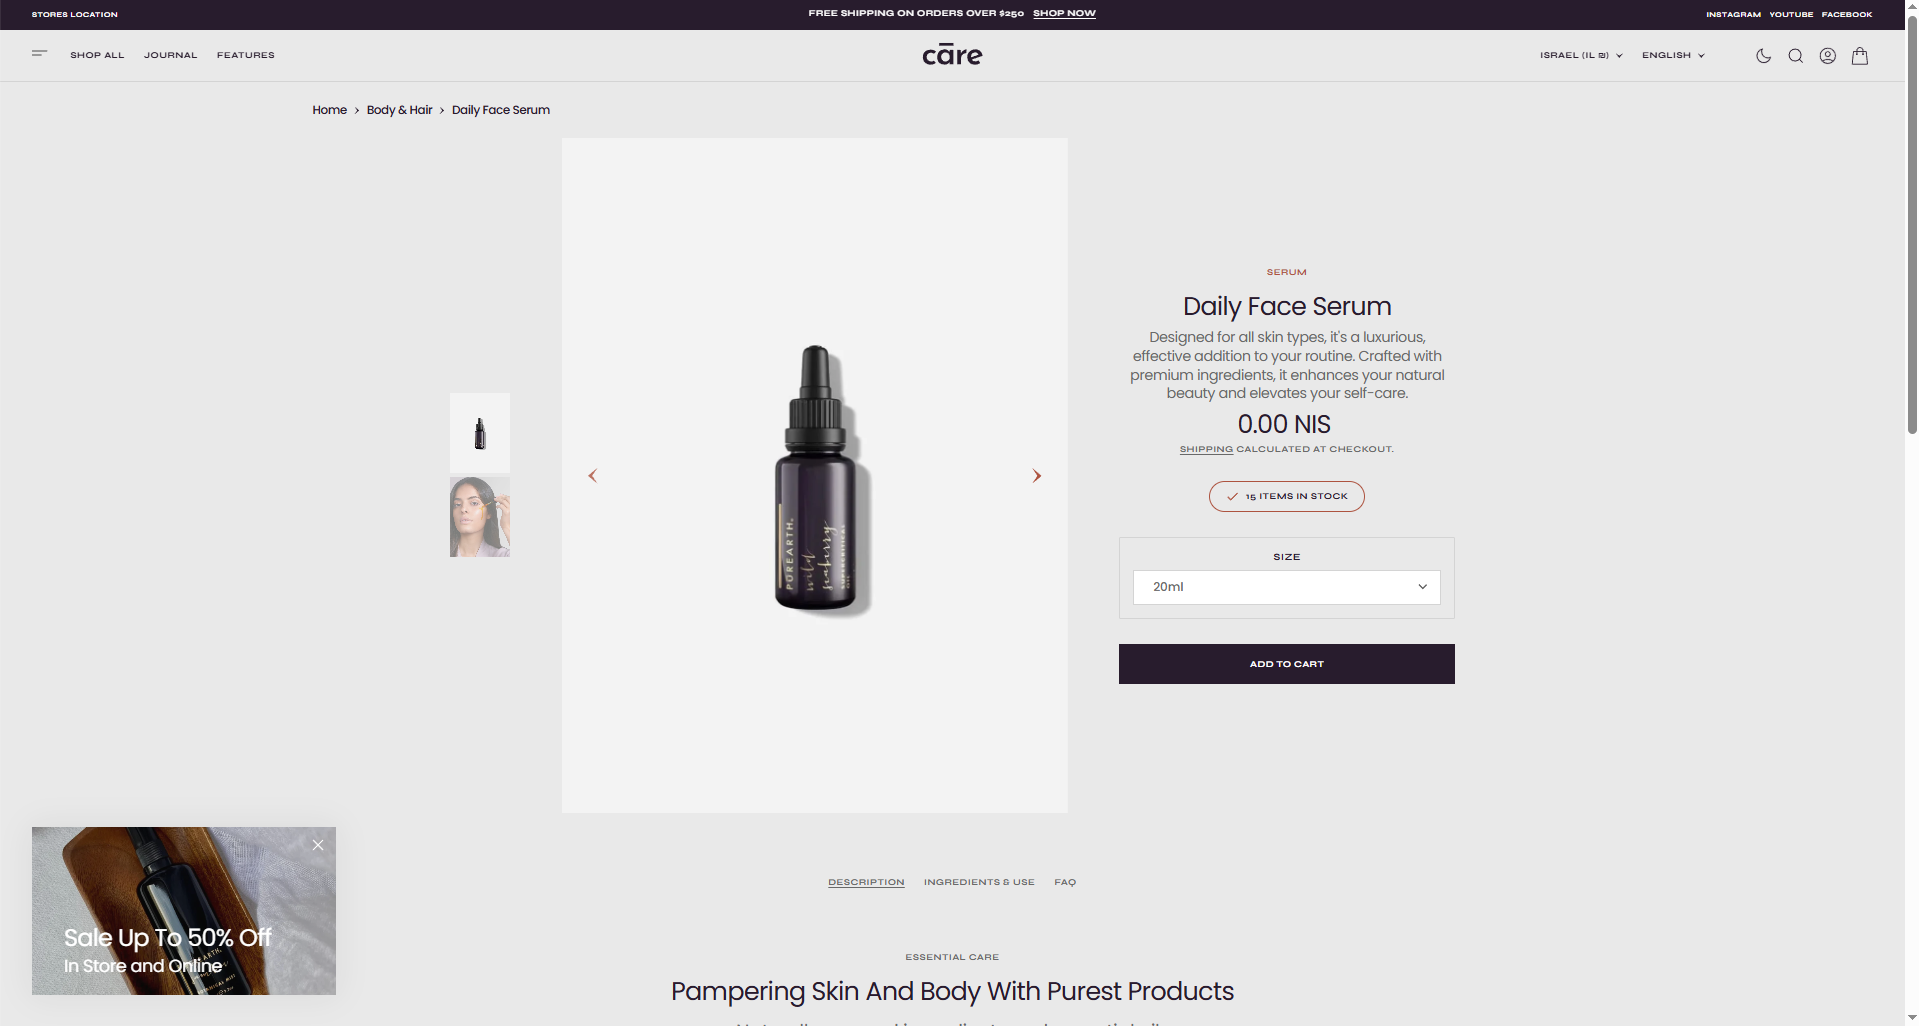
Task: Expand the Israel country selector
Action: click(x=1581, y=56)
